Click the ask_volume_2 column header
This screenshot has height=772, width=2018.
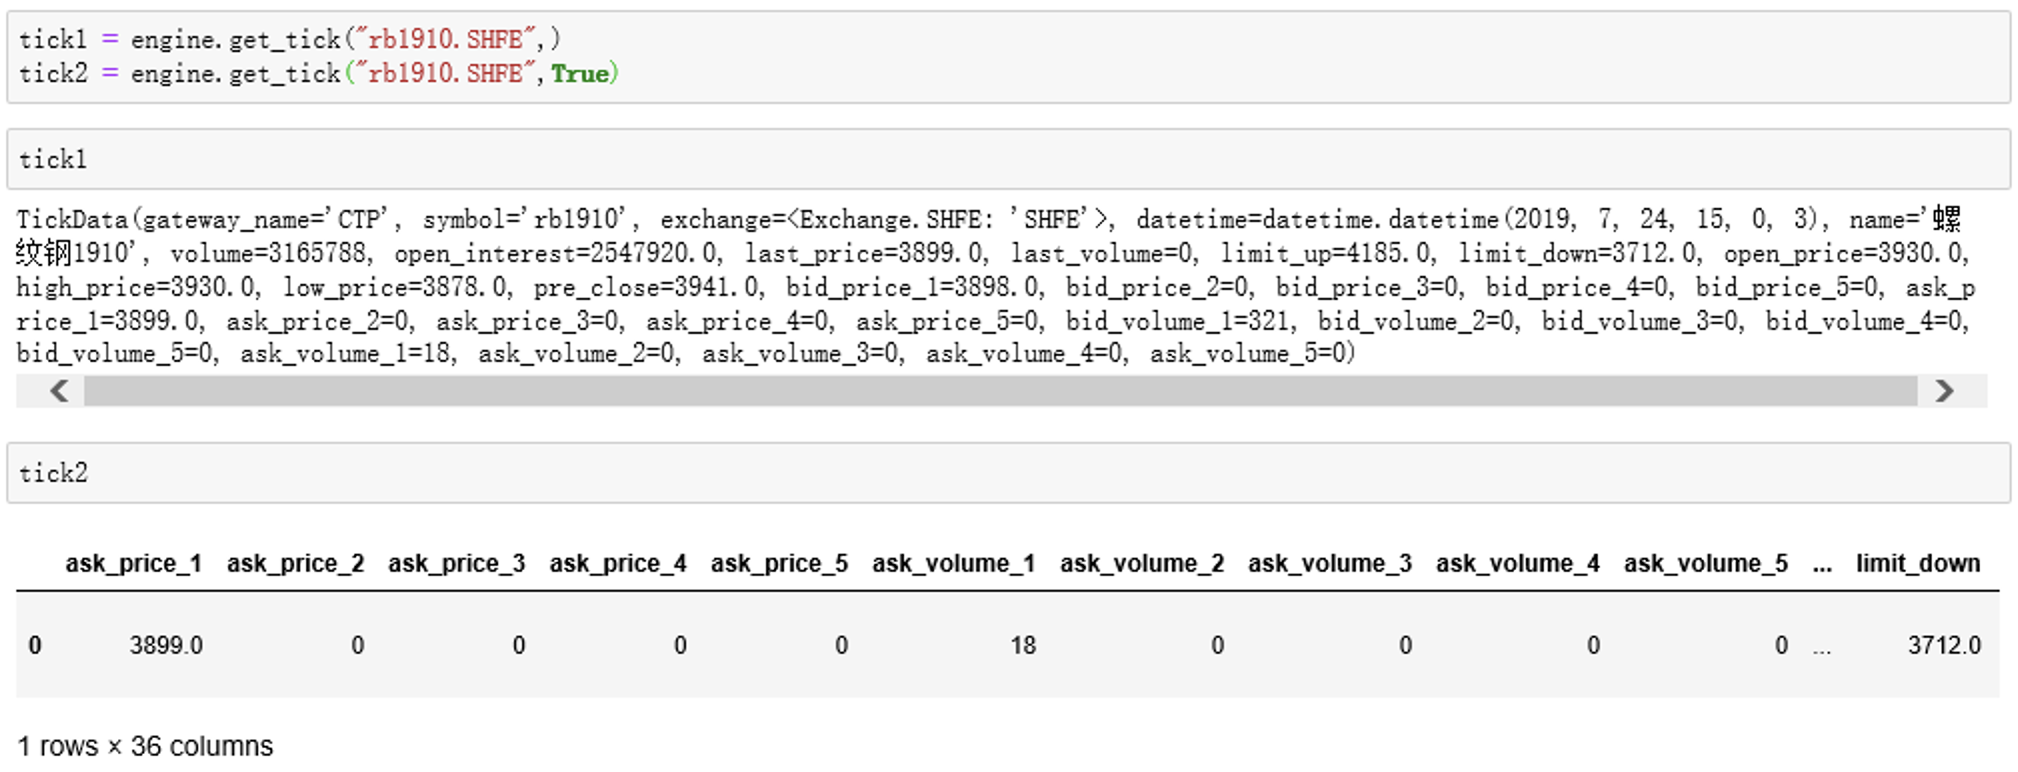click(1142, 564)
